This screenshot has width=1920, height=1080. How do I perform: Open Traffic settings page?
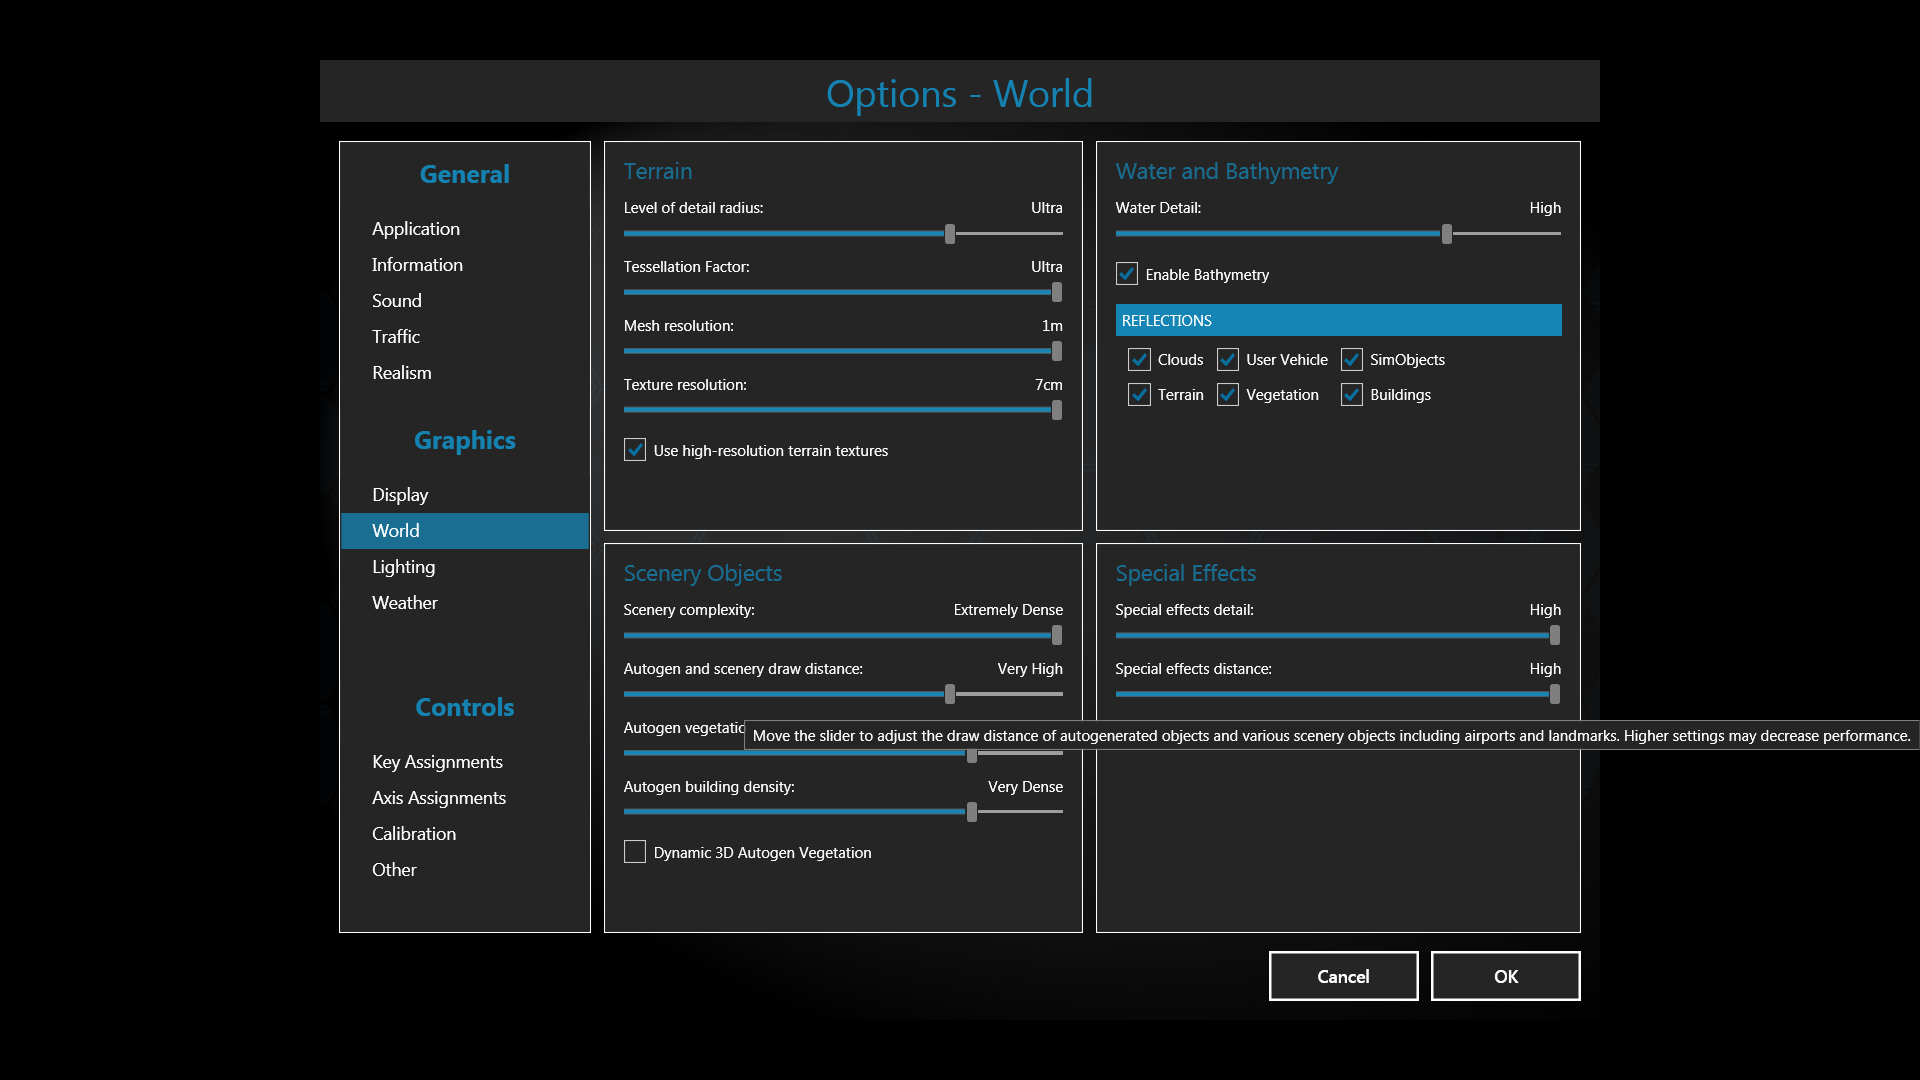[x=396, y=337]
